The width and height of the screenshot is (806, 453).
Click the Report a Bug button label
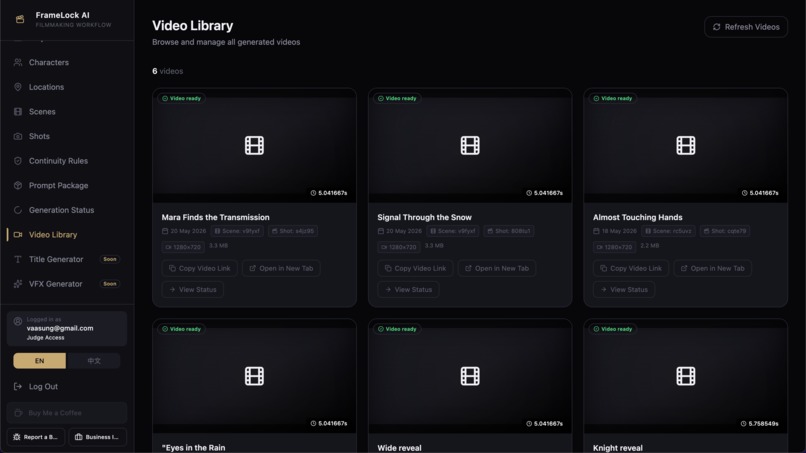pos(41,437)
